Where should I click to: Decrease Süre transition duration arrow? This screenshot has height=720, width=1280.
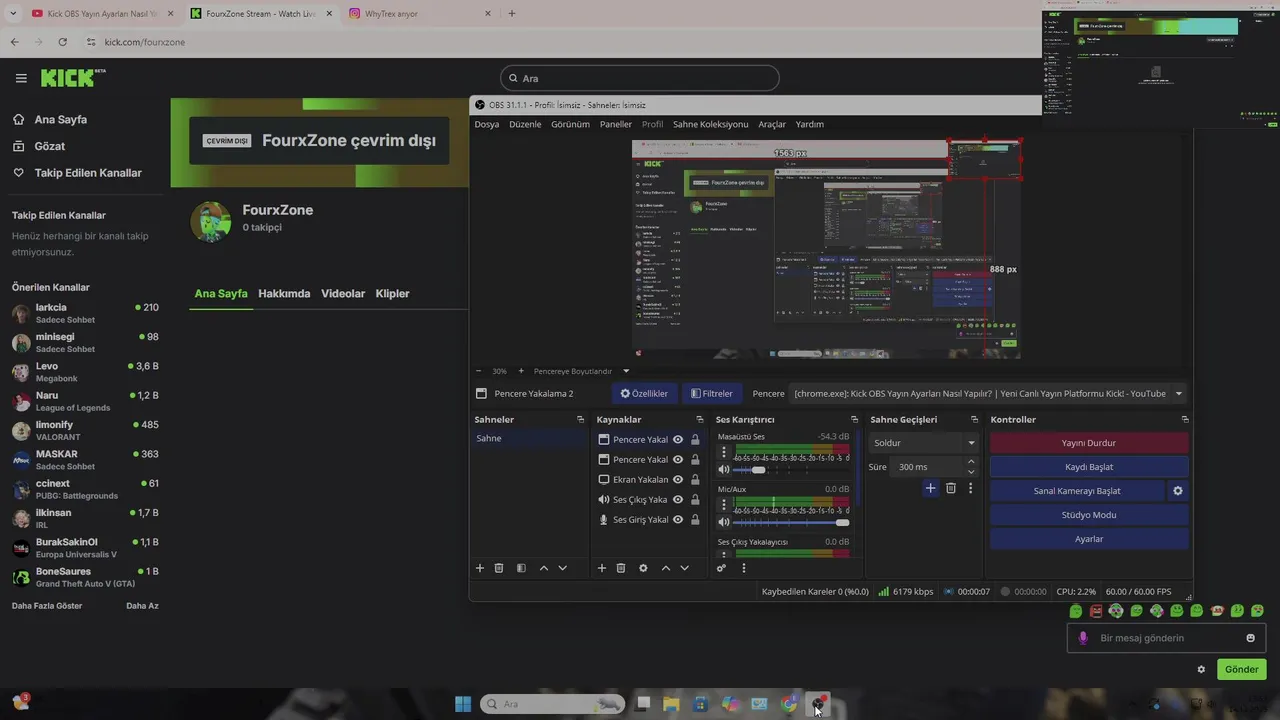[x=971, y=472]
